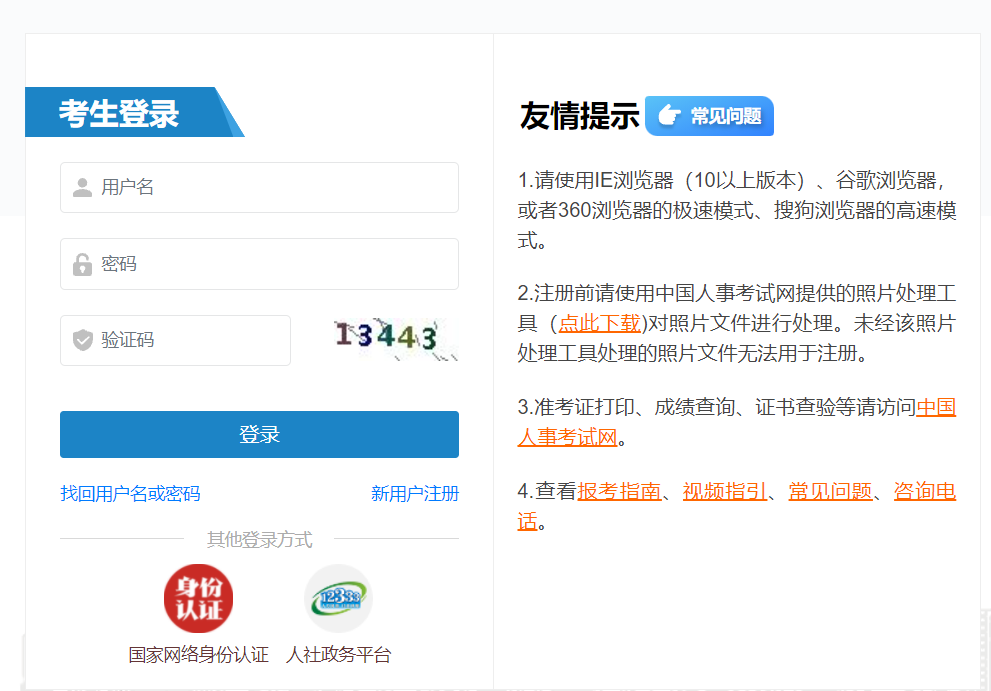The image size is (991, 691).
Task: Focus the 验证码 verification code input
Action: tap(190, 341)
